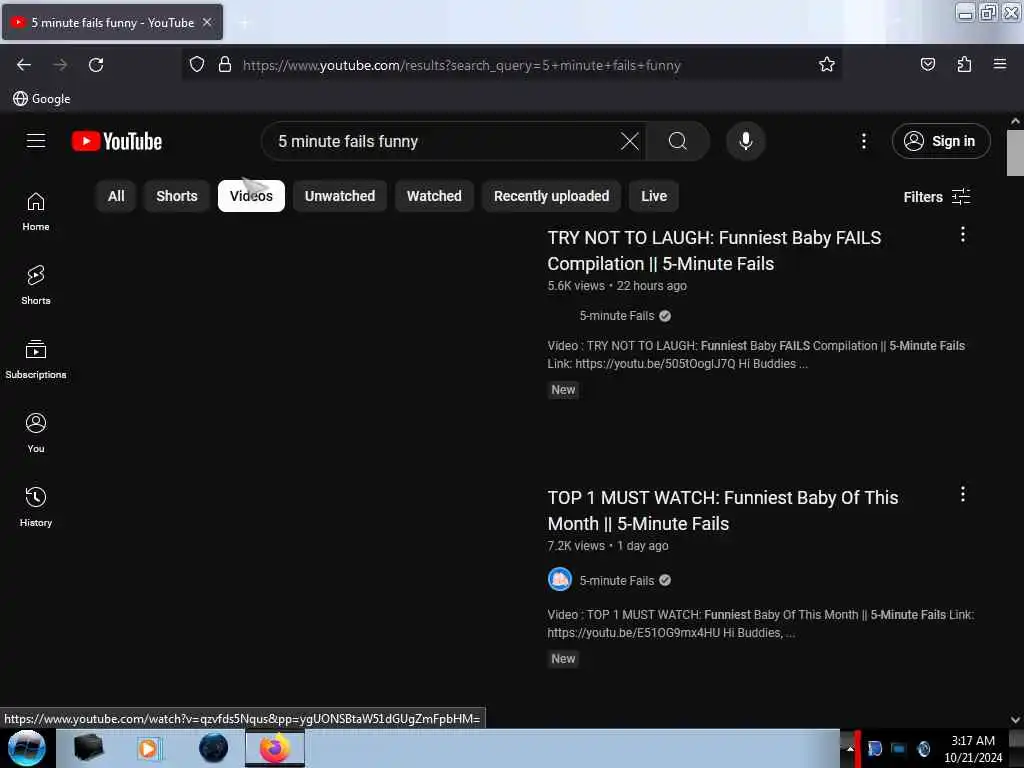This screenshot has height=768, width=1024.
Task: Open YouTube settings three-dot menu
Action: tap(863, 141)
